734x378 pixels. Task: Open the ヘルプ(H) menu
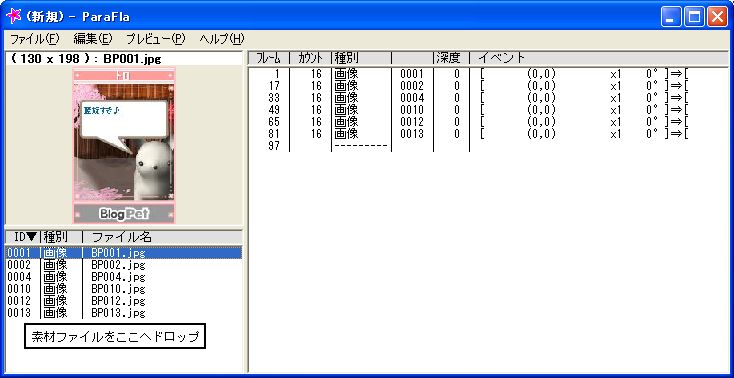tap(221, 39)
